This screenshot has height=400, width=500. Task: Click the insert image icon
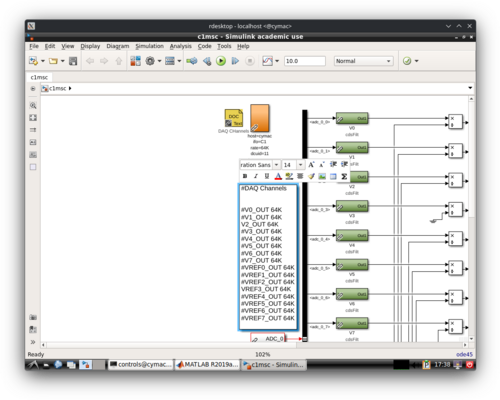[x=322, y=176]
